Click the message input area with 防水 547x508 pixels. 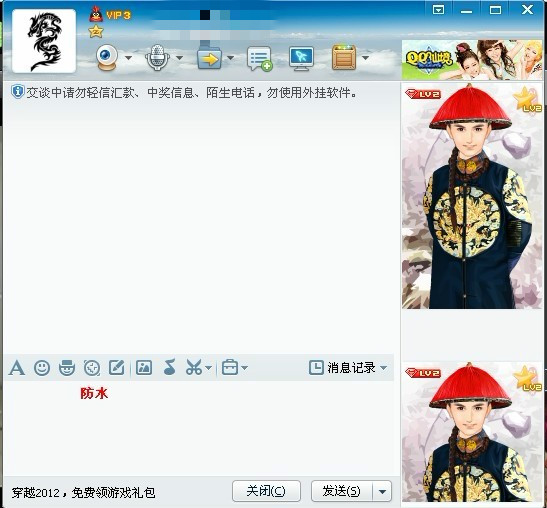coord(199,428)
